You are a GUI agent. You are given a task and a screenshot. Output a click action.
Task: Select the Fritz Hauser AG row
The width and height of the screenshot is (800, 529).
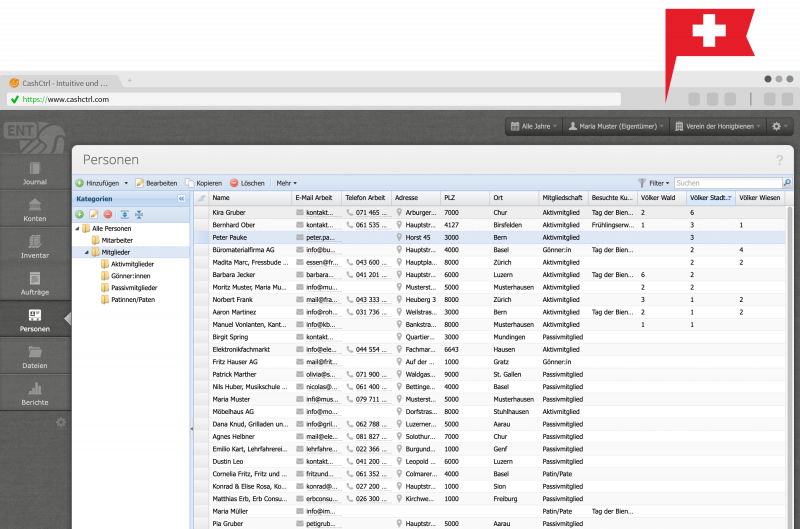pyautogui.click(x=489, y=362)
